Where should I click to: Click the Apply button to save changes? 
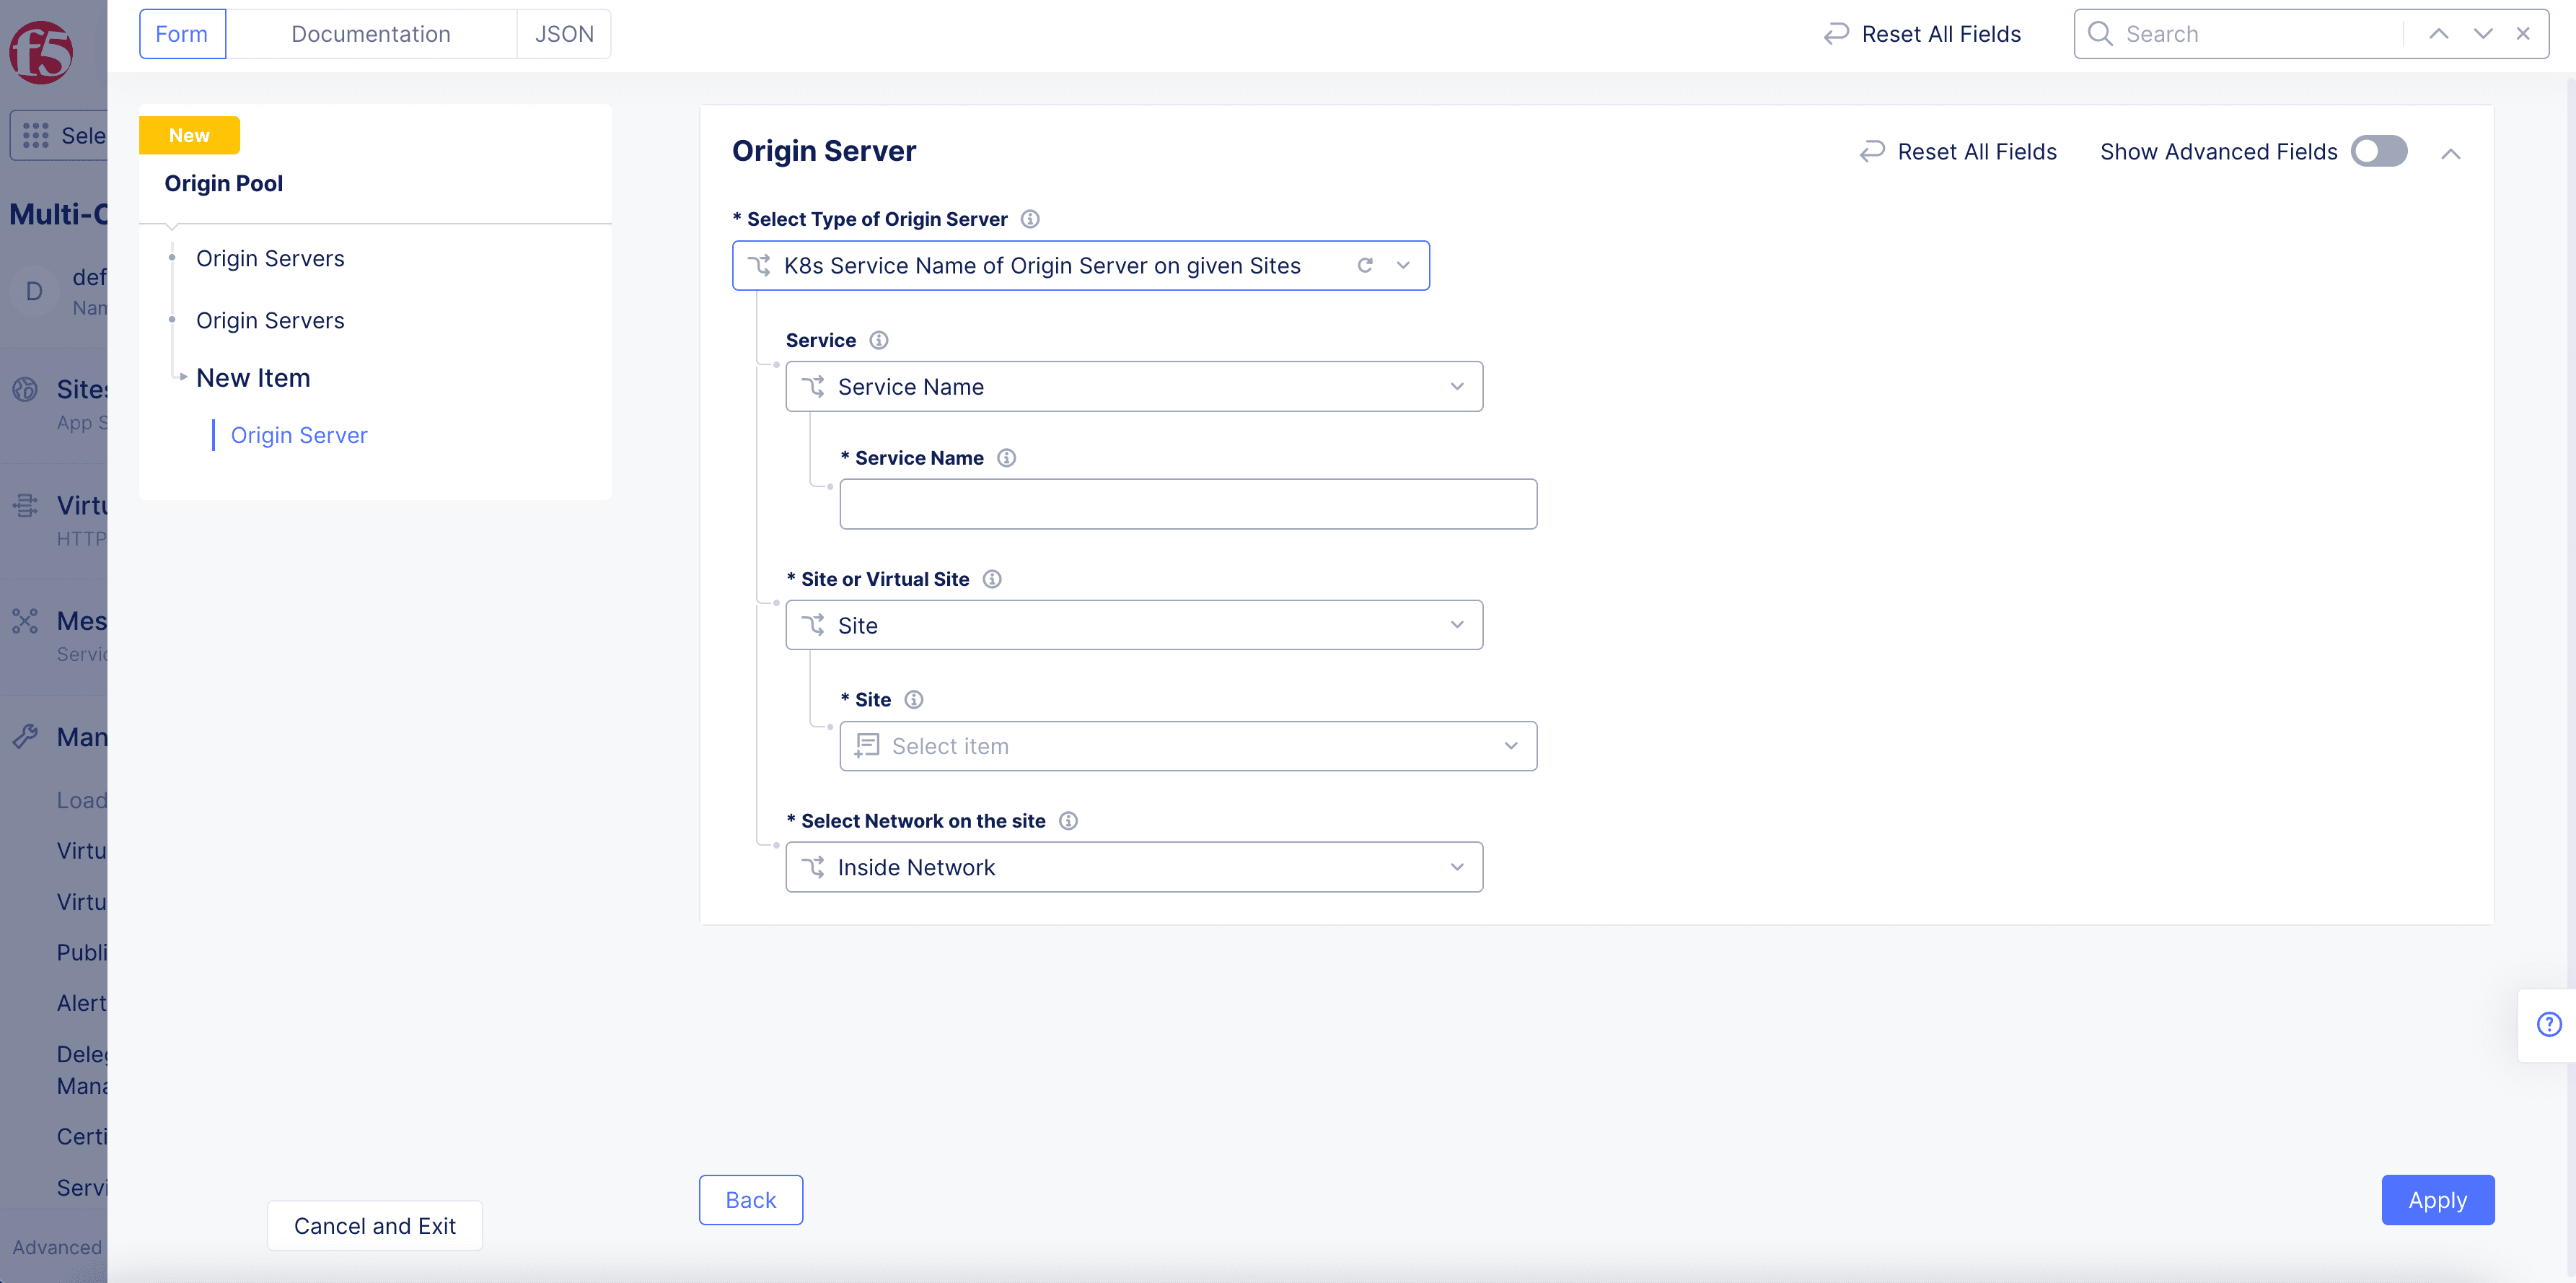coord(2438,1199)
